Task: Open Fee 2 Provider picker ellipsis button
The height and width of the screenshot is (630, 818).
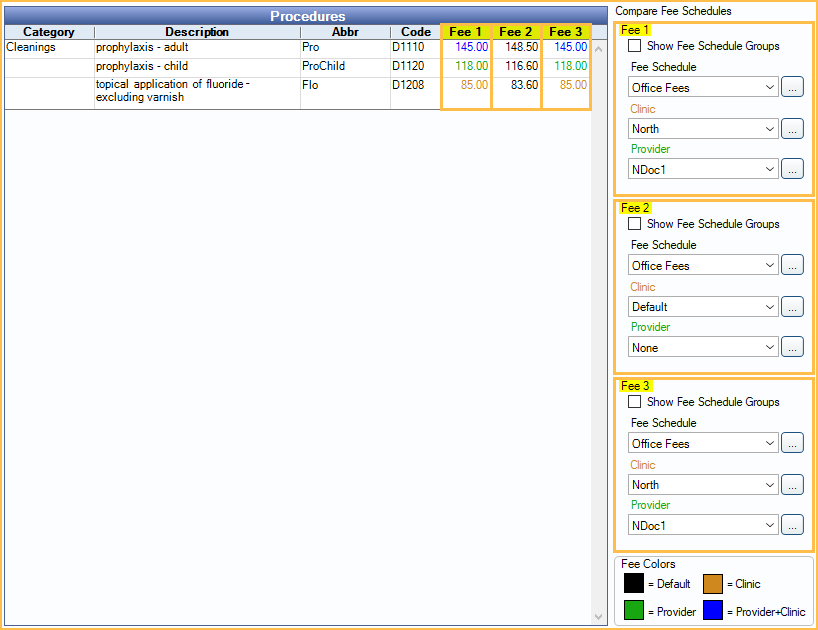Action: point(792,347)
